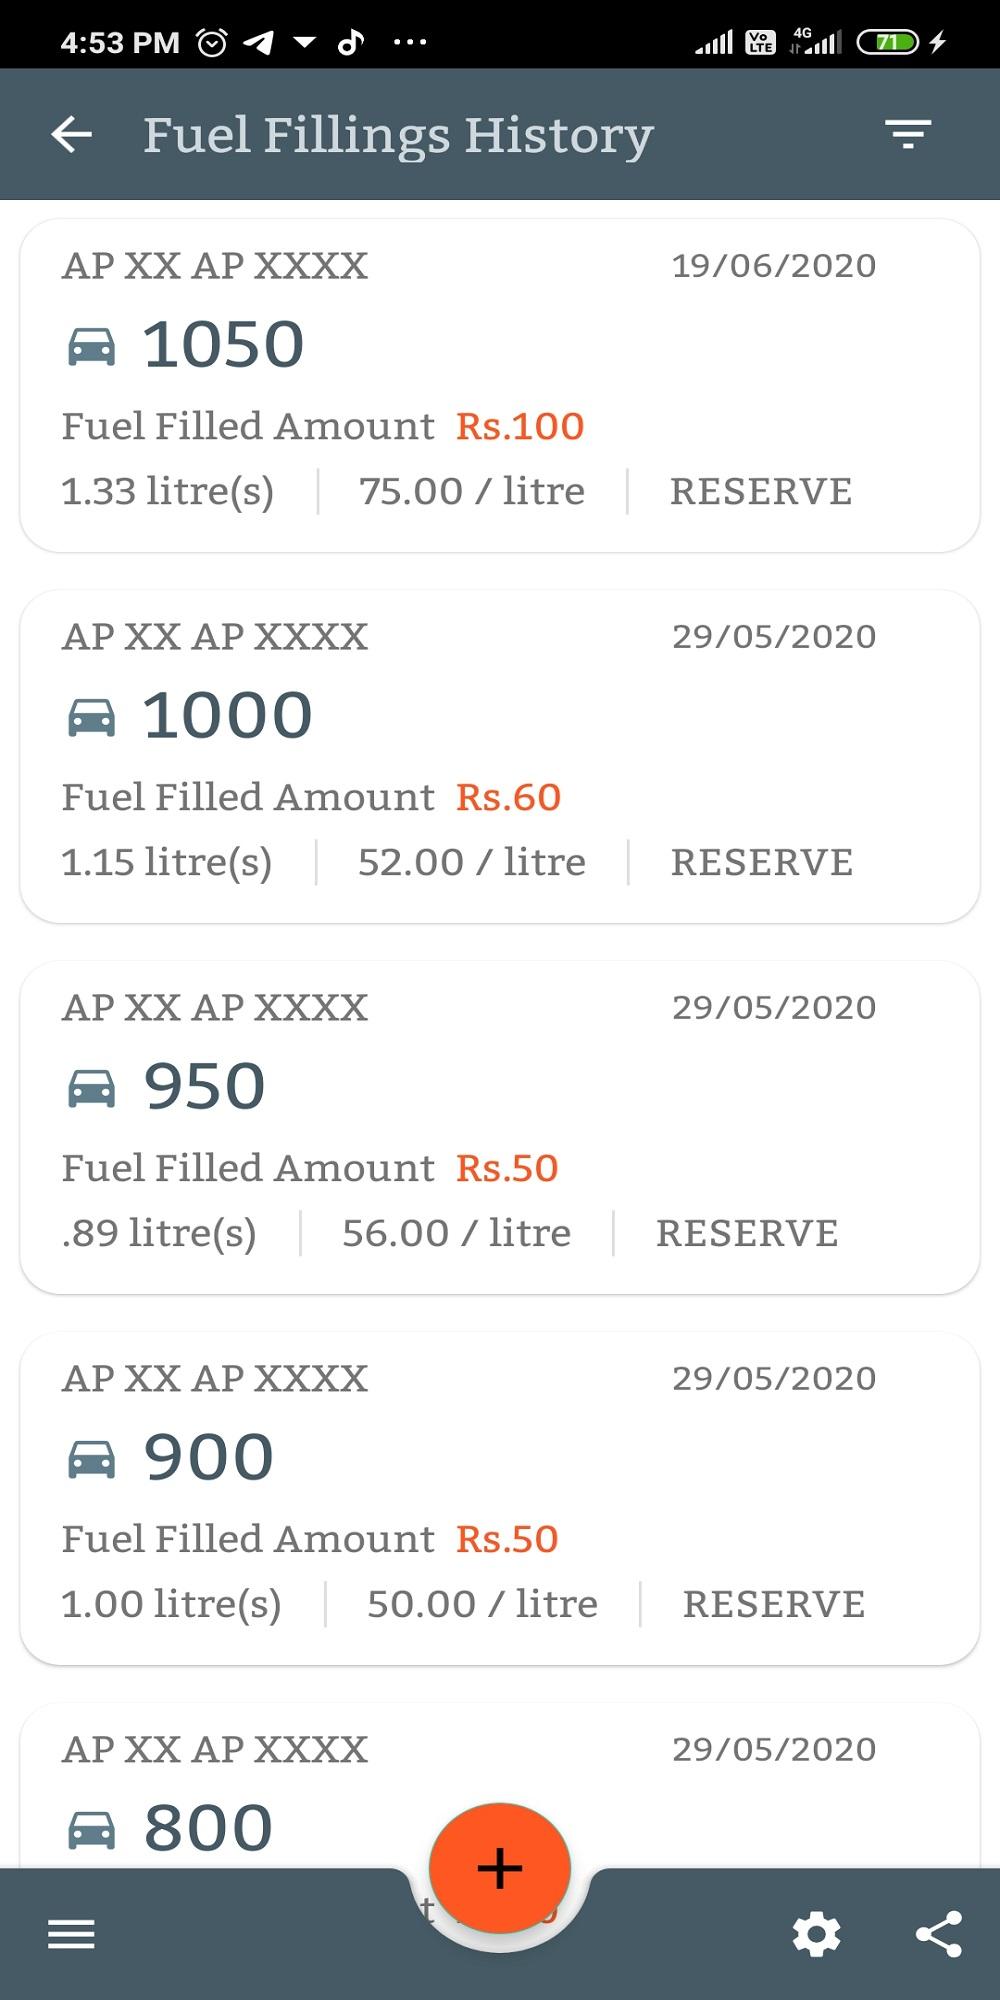Open settings gear icon
This screenshot has width=1000, height=2000.
point(817,1934)
